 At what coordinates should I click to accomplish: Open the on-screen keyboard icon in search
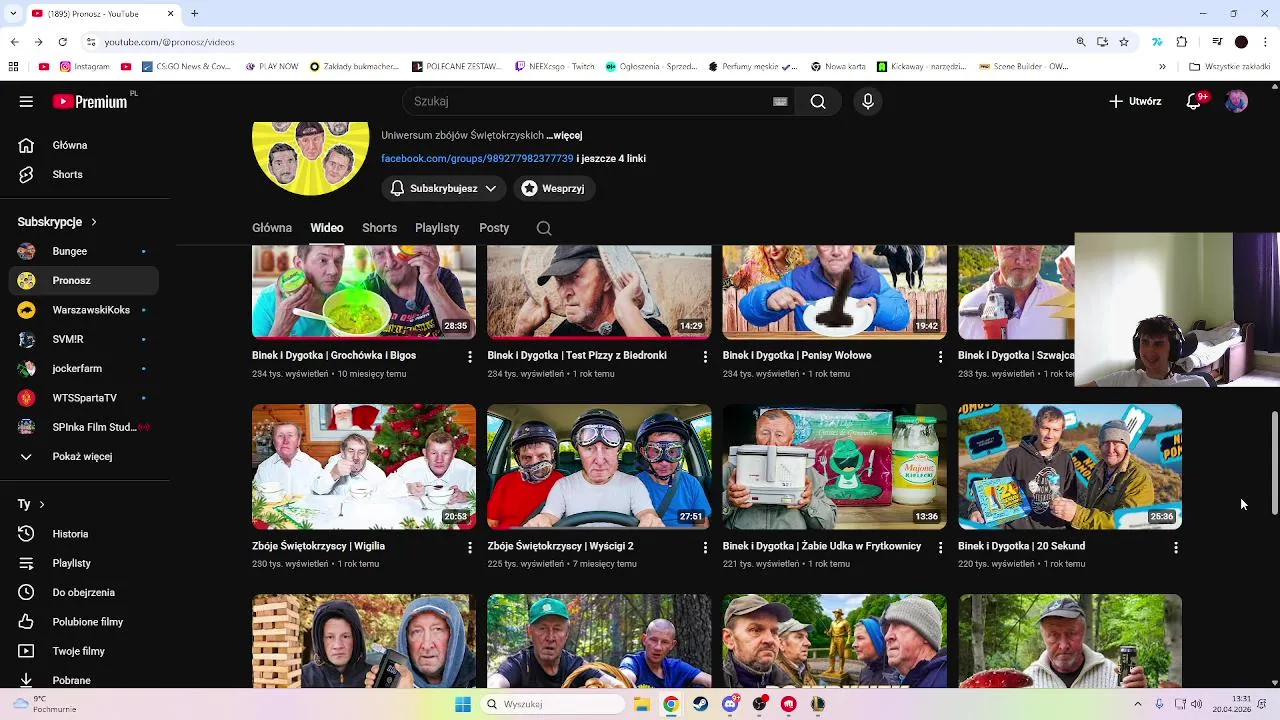780,101
